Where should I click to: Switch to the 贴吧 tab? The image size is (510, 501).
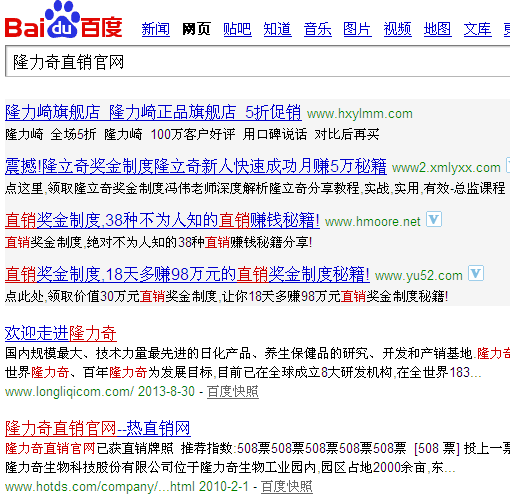point(237,29)
